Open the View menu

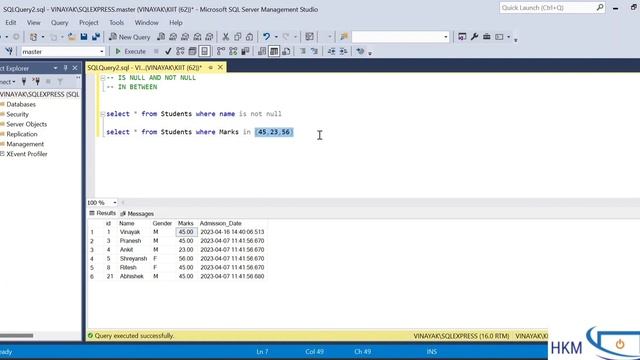tap(33, 23)
